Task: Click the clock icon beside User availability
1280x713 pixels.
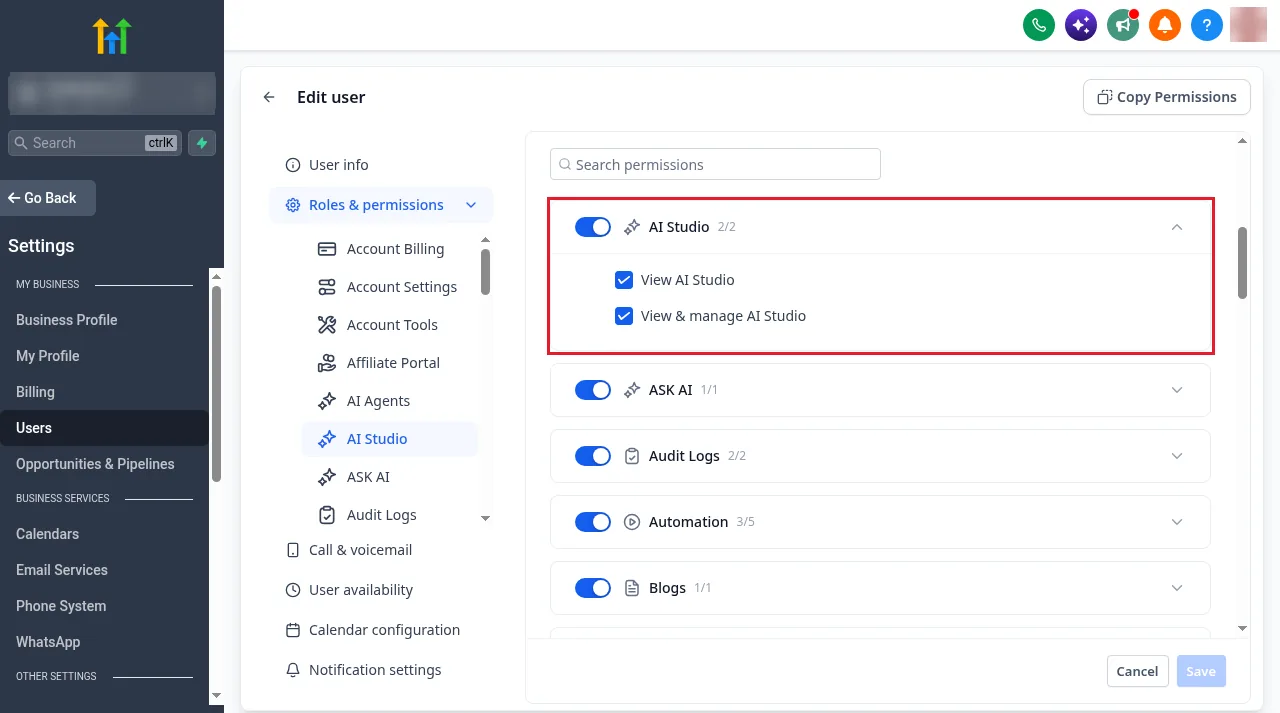Action: click(x=293, y=590)
